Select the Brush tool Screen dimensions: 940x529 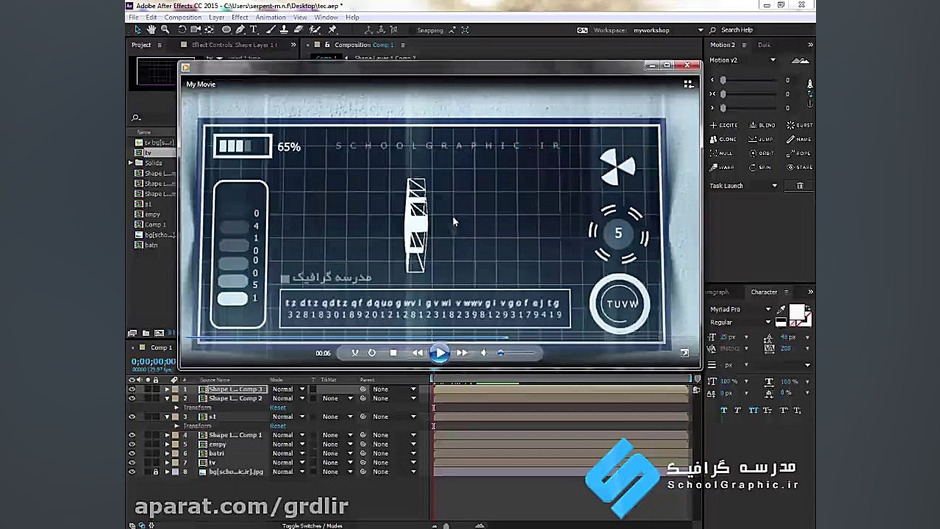click(x=271, y=29)
